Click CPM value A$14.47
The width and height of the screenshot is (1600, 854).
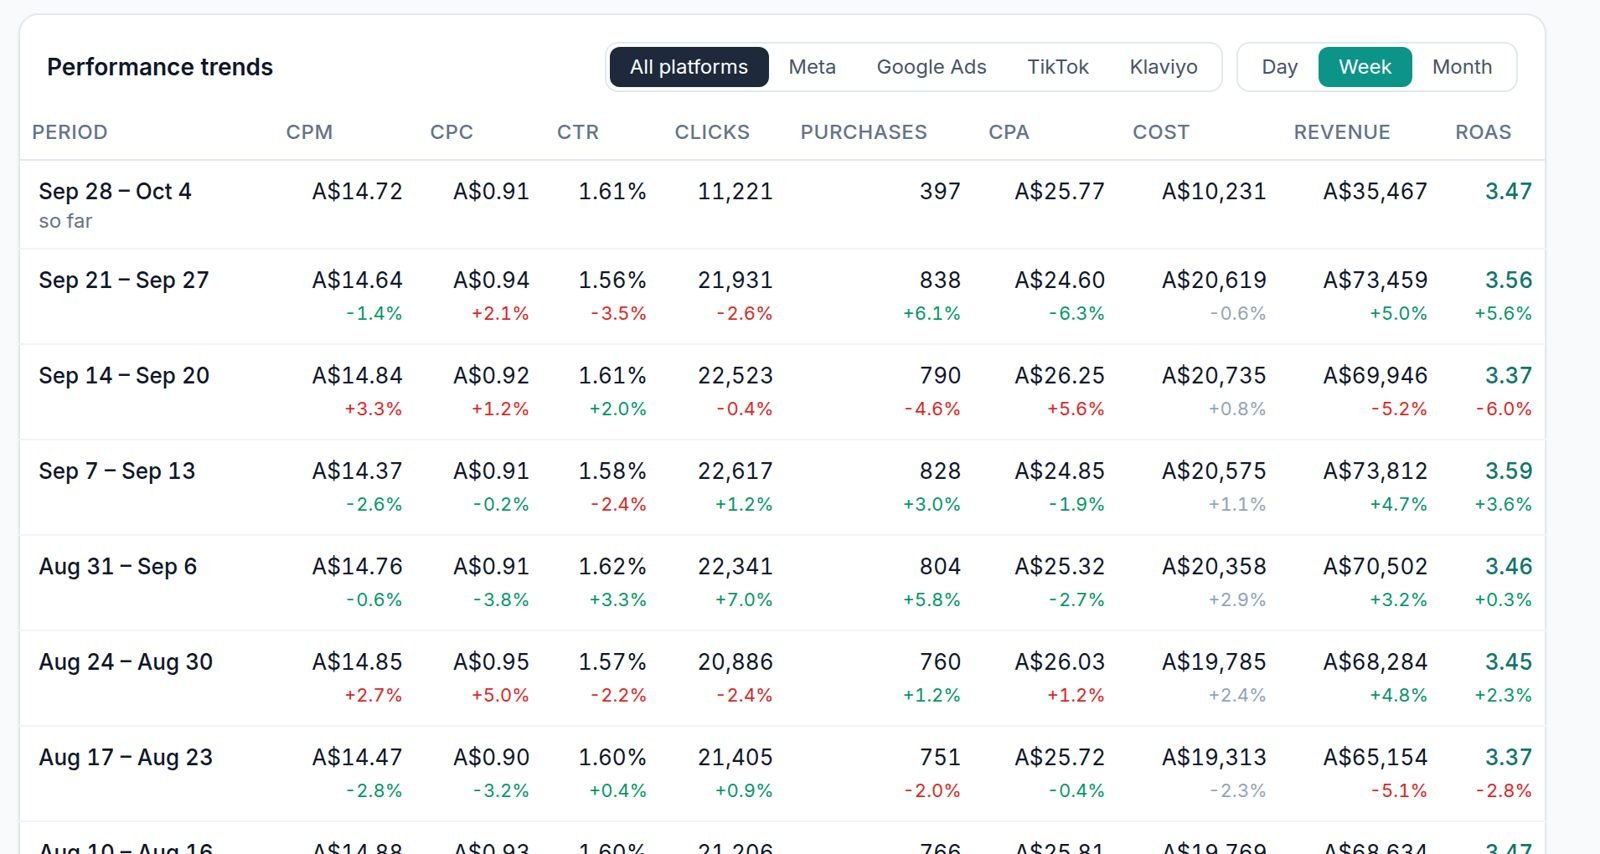pyautogui.click(x=357, y=757)
